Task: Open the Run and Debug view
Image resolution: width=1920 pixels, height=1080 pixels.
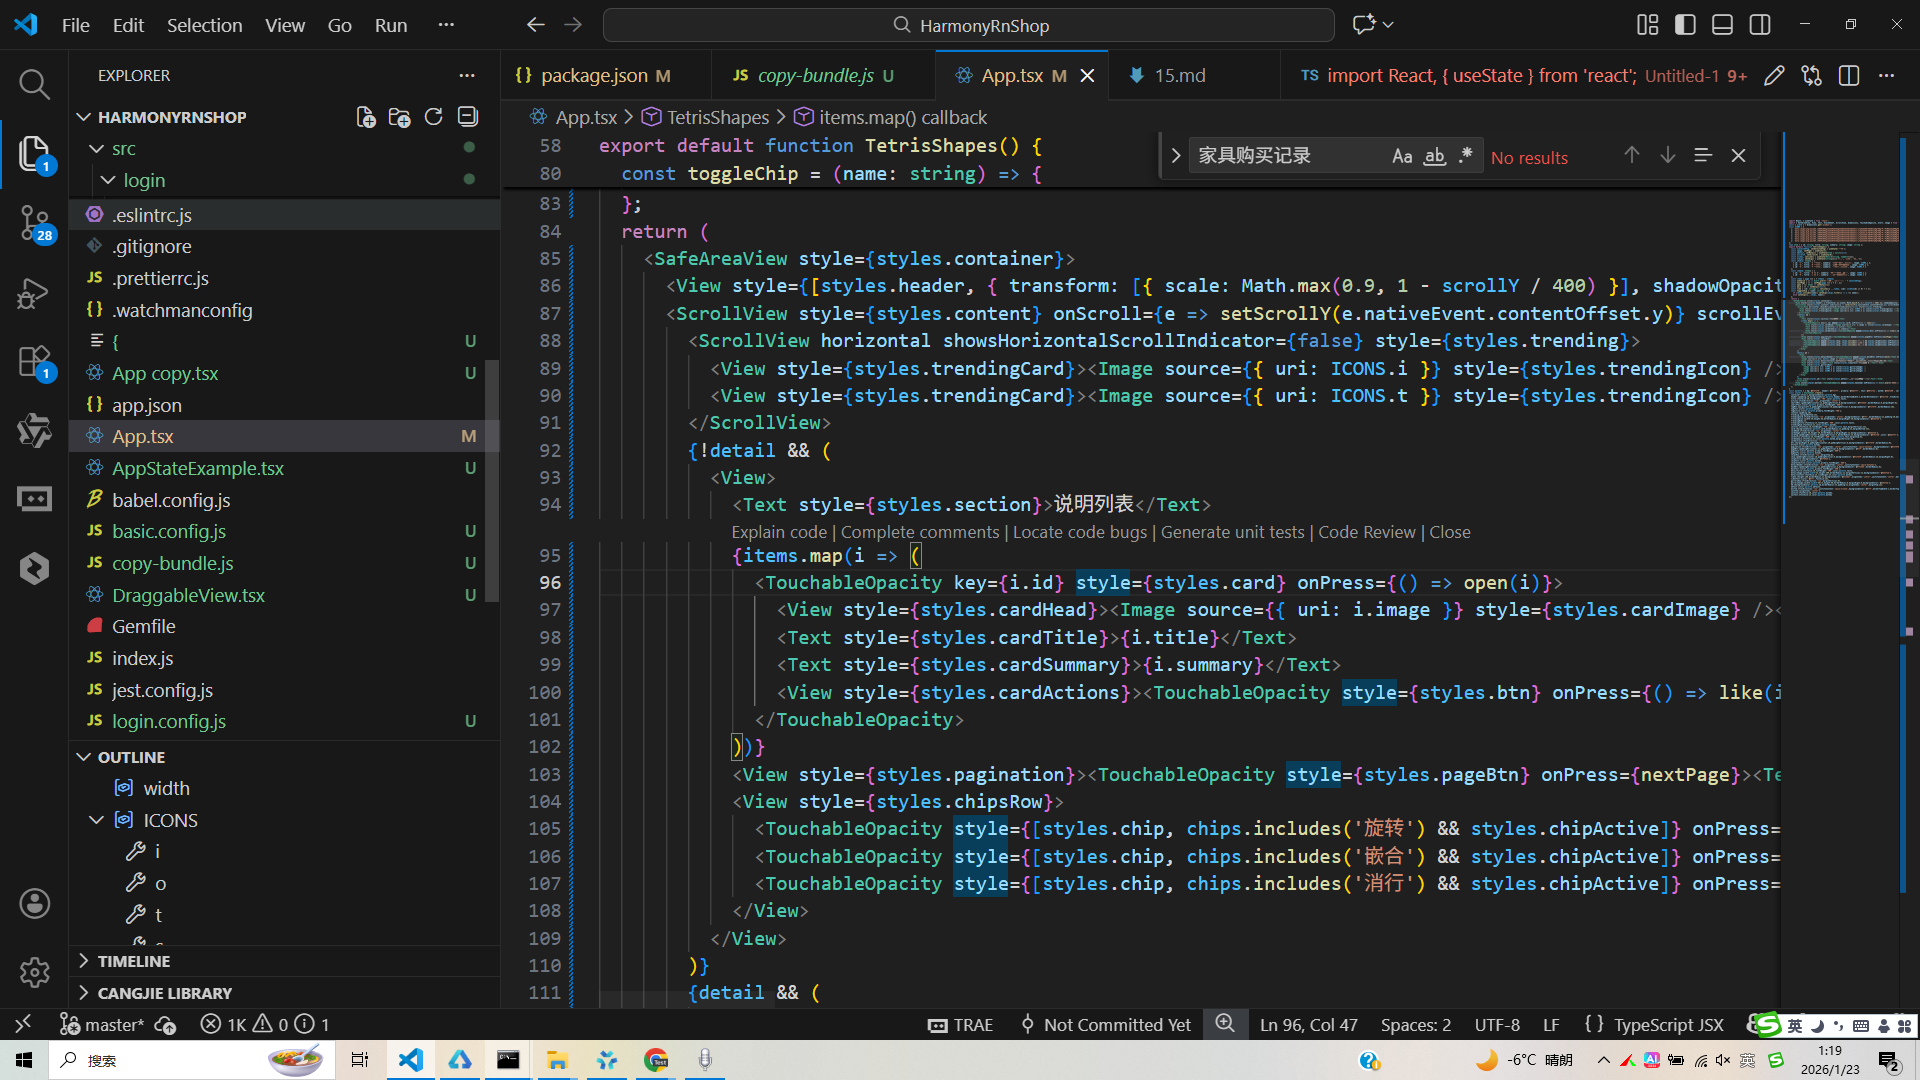Action: (x=34, y=293)
